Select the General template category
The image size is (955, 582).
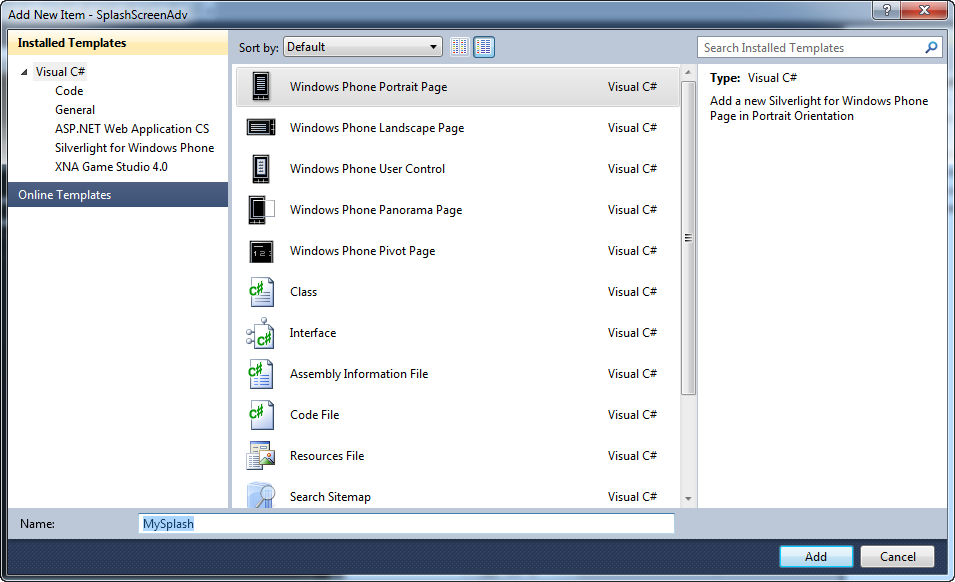pos(75,110)
